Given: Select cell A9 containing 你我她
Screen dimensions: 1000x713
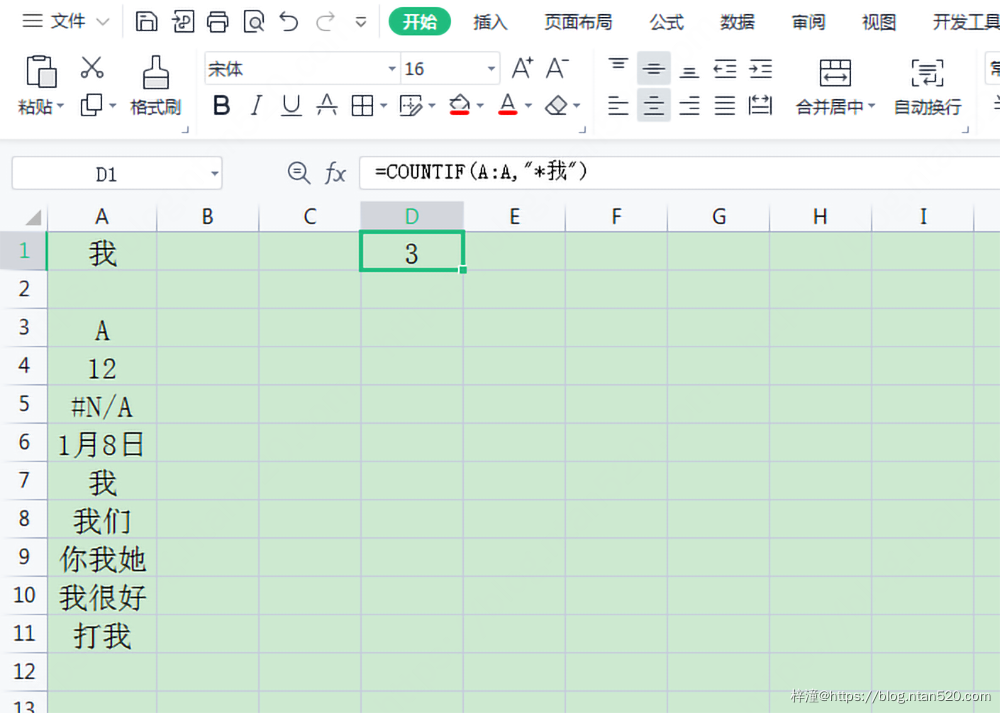Looking at the screenshot, I should click(102, 557).
